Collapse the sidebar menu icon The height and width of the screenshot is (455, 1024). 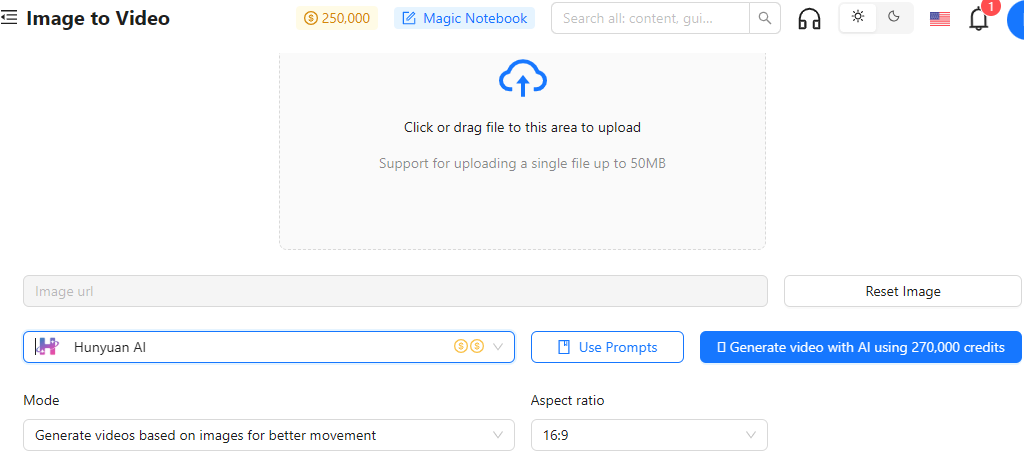coord(9,18)
